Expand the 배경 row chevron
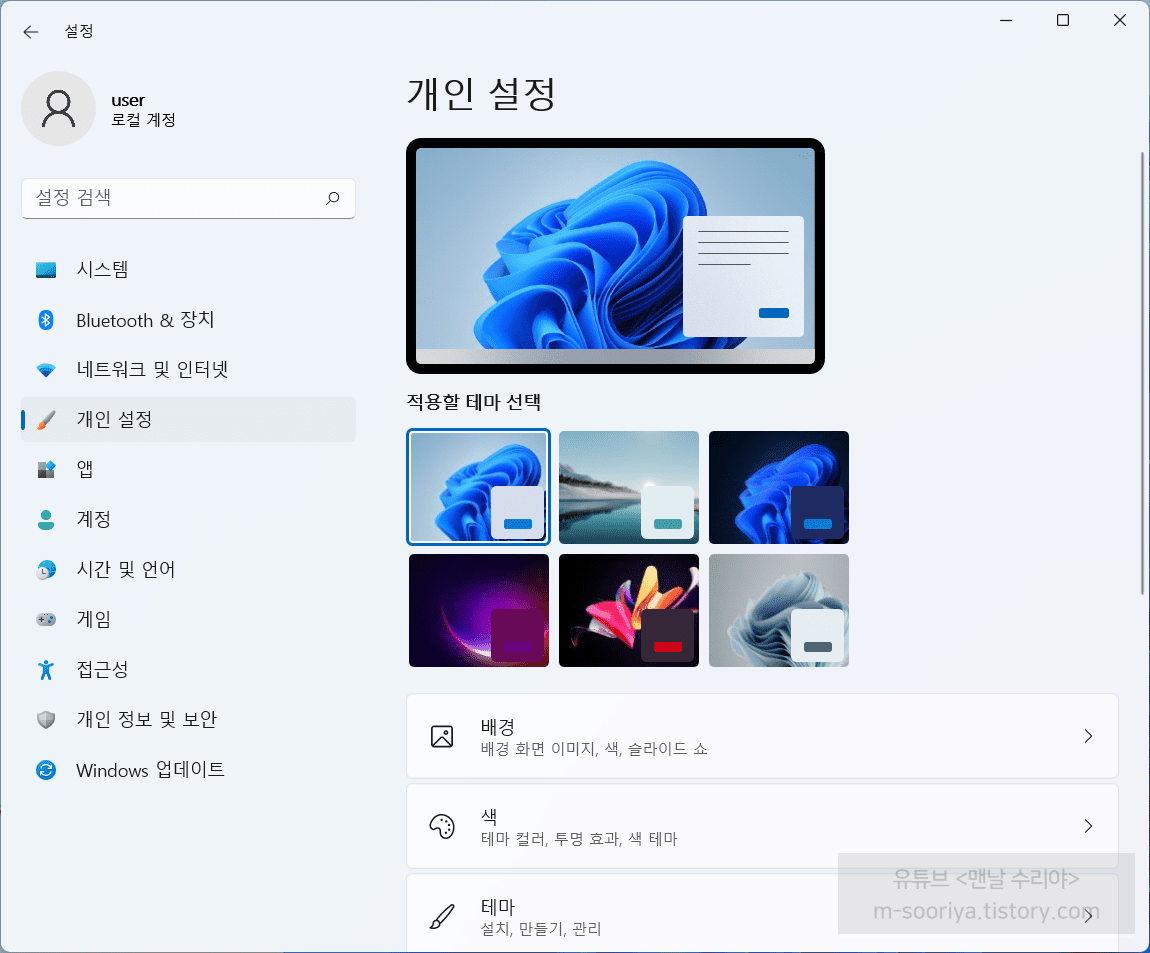 tap(1088, 737)
